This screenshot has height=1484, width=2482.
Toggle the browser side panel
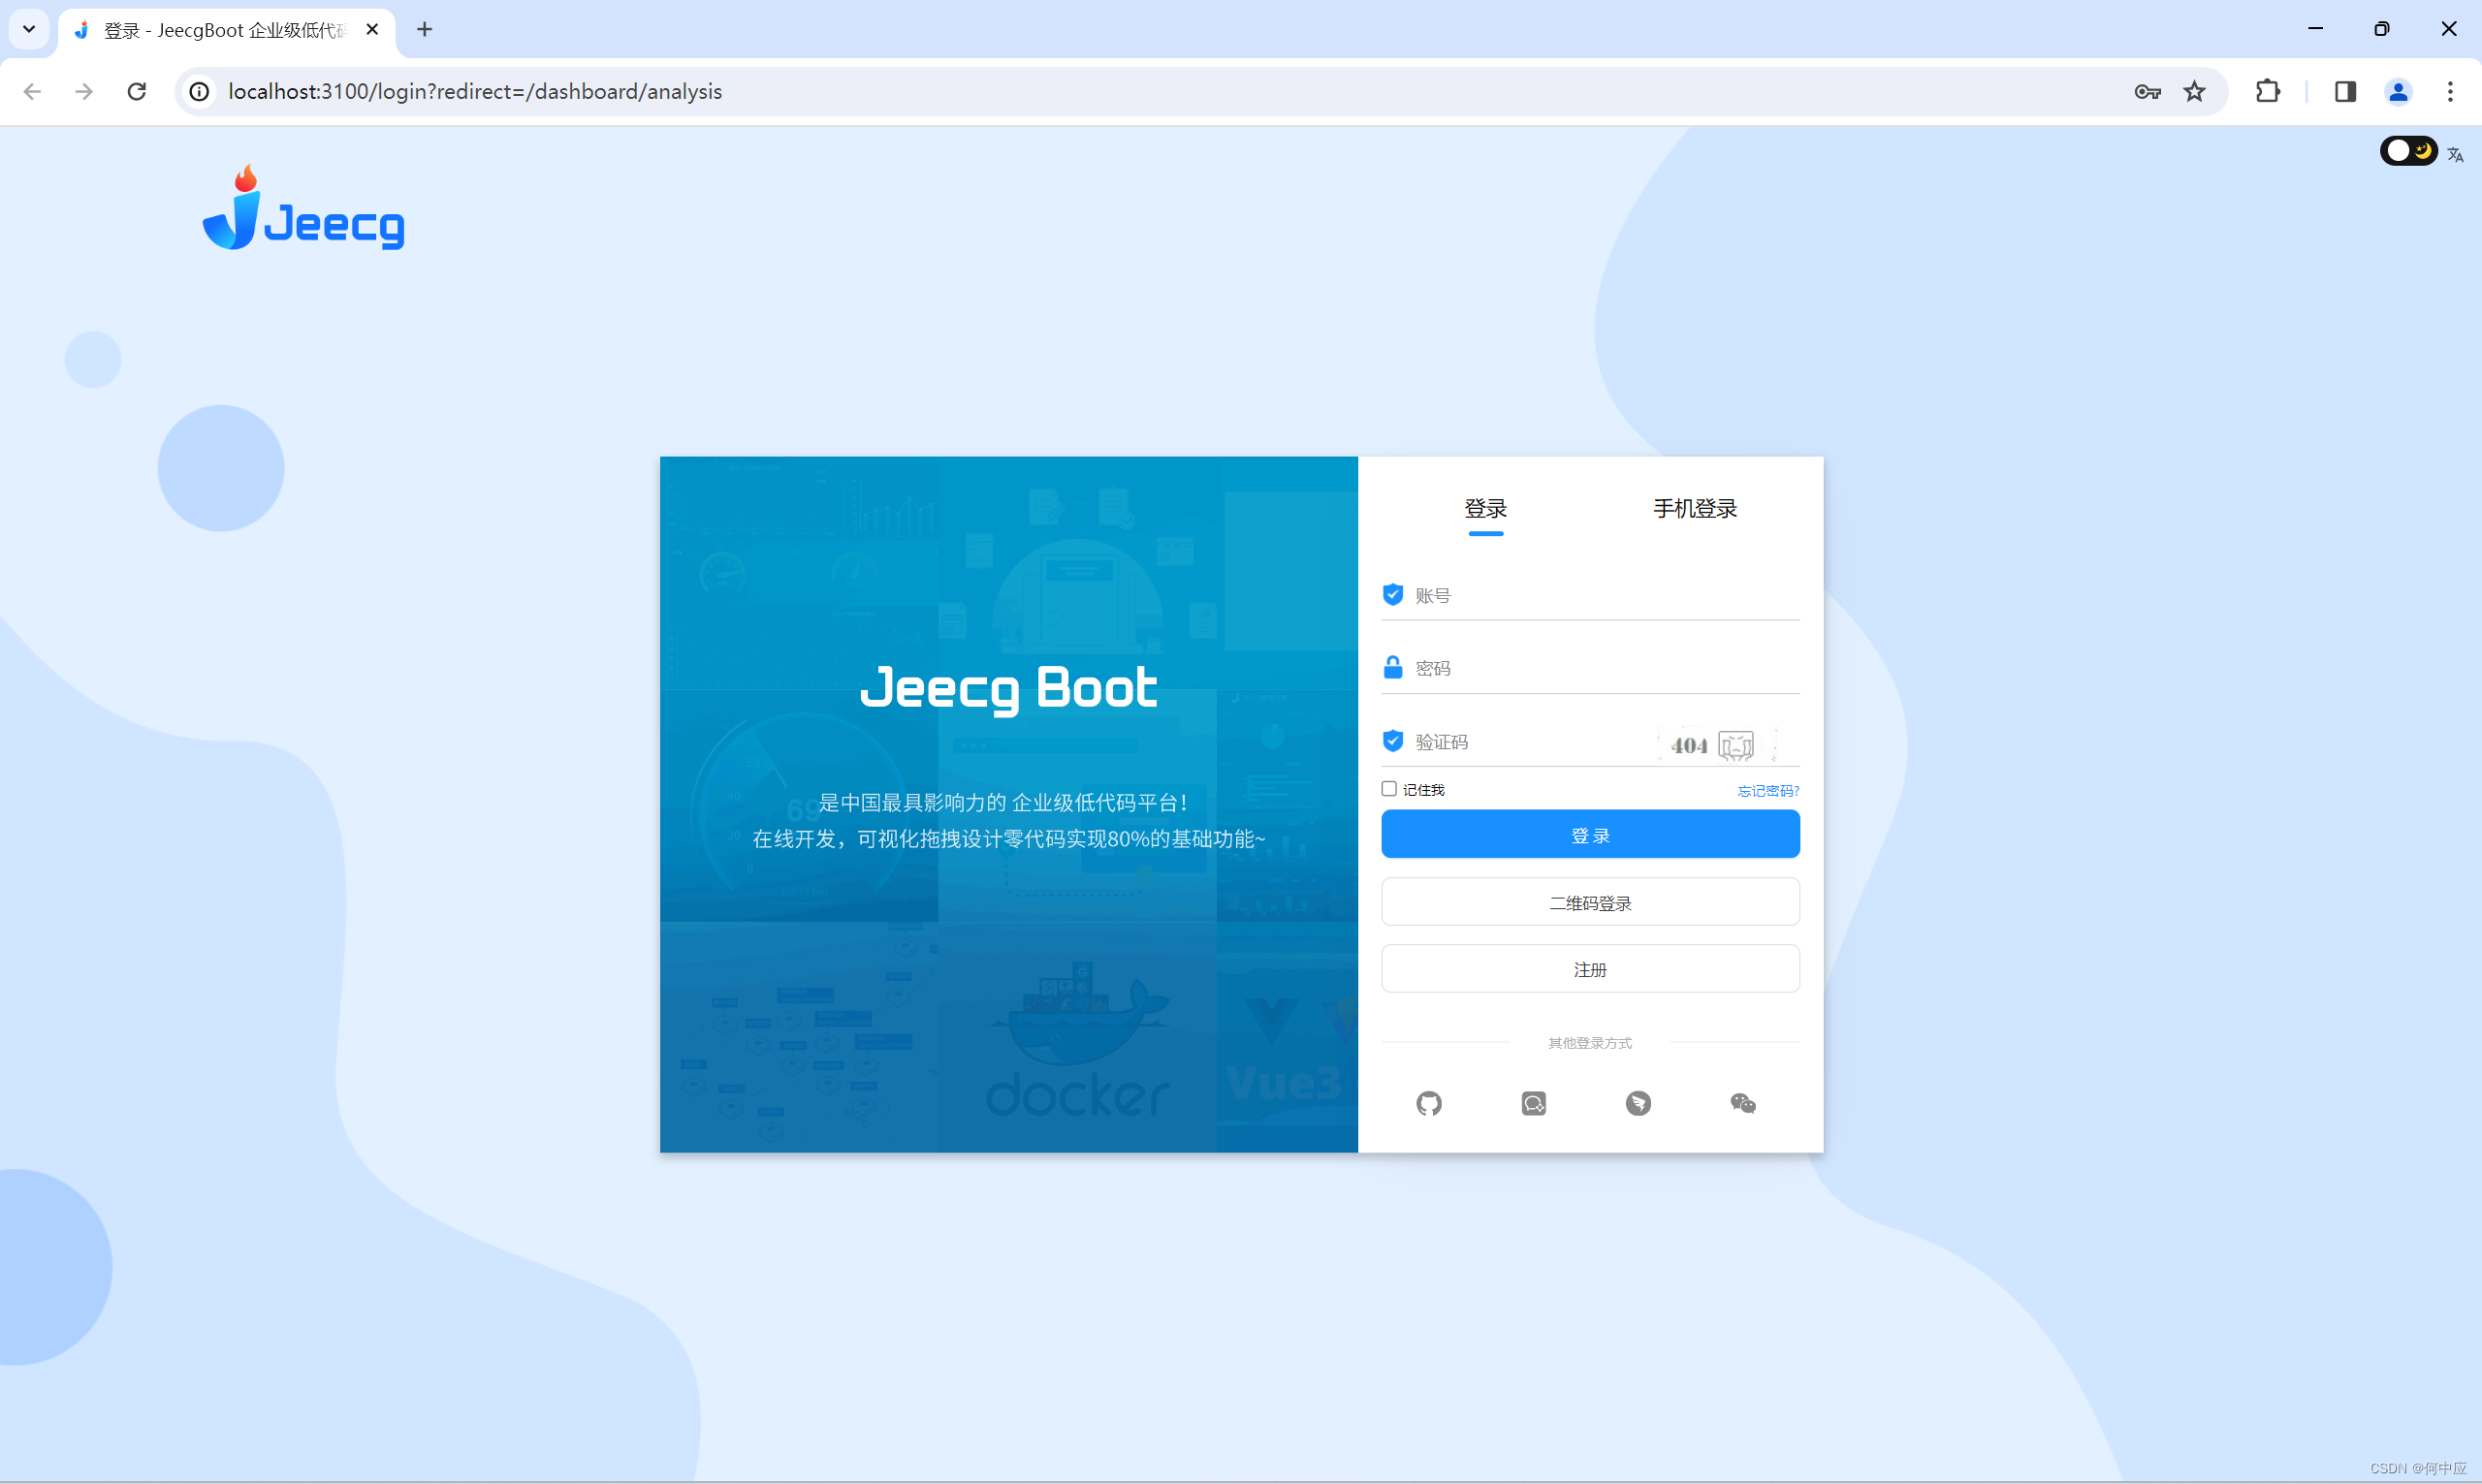point(2345,91)
